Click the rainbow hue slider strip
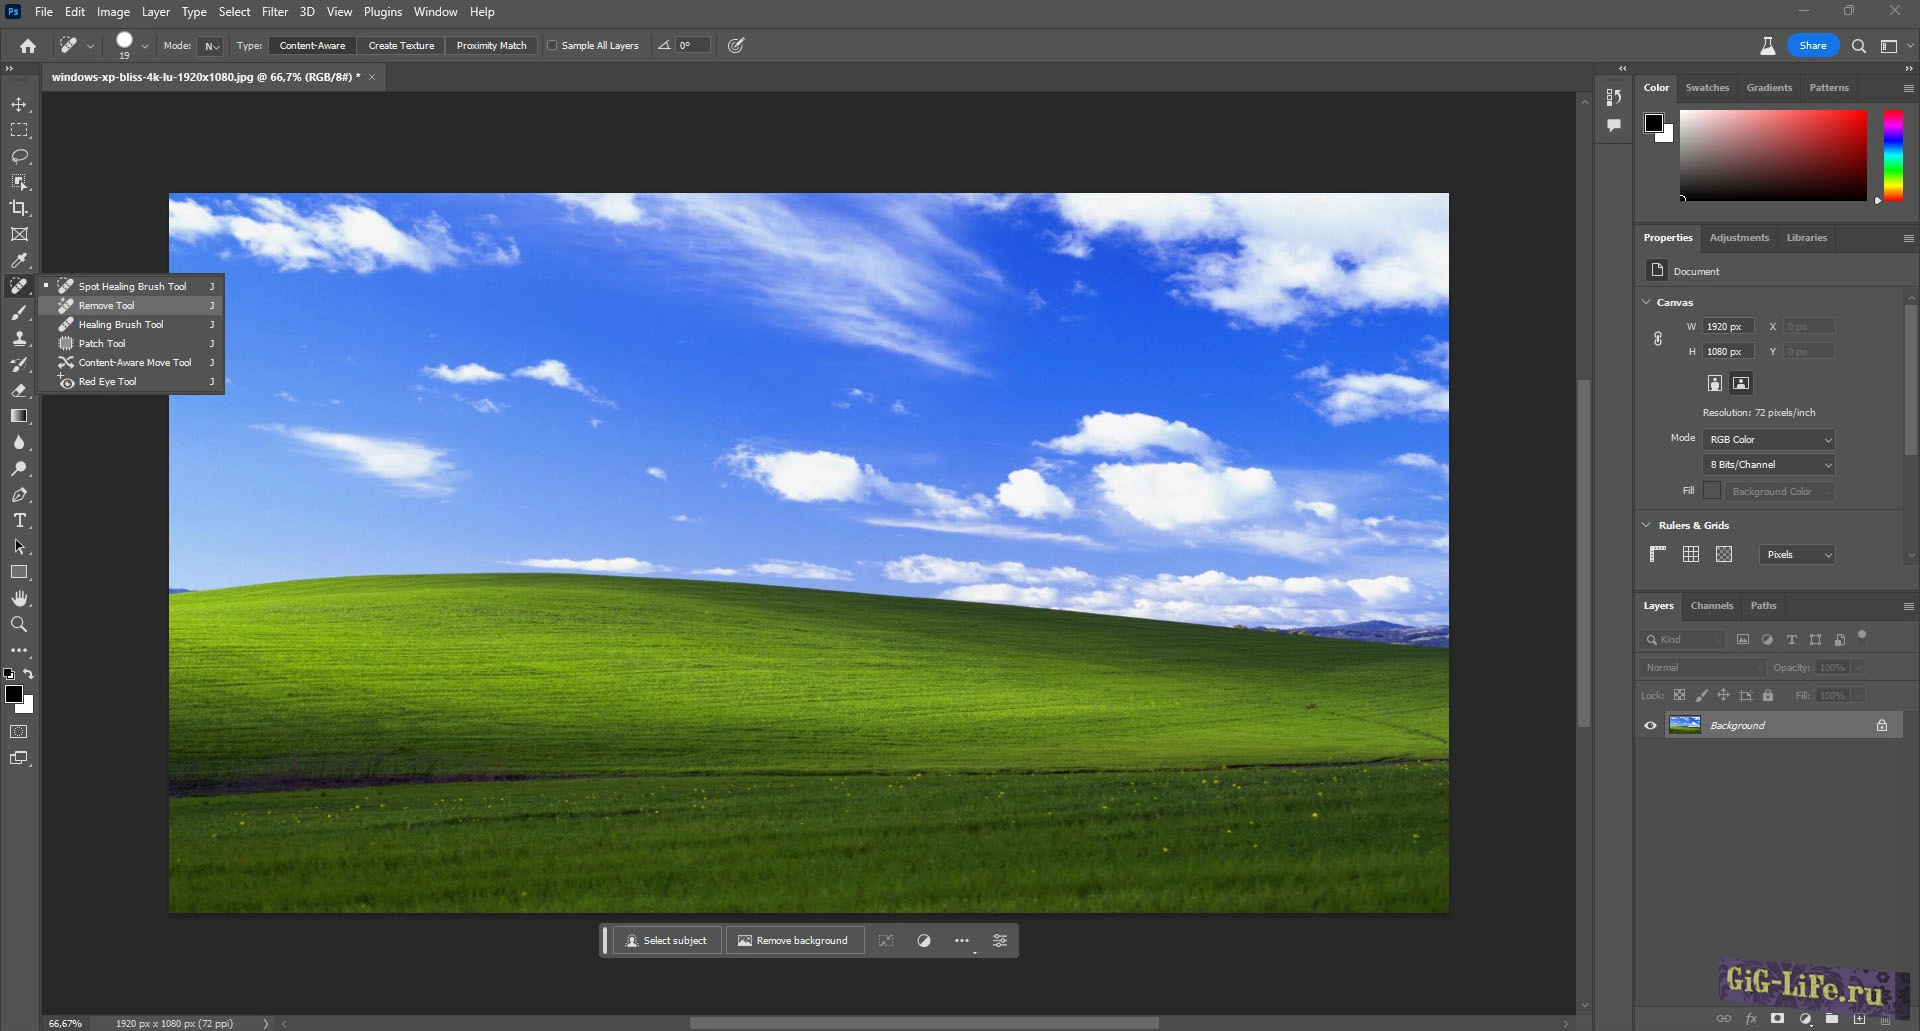The width and height of the screenshot is (1920, 1031). [1893, 155]
